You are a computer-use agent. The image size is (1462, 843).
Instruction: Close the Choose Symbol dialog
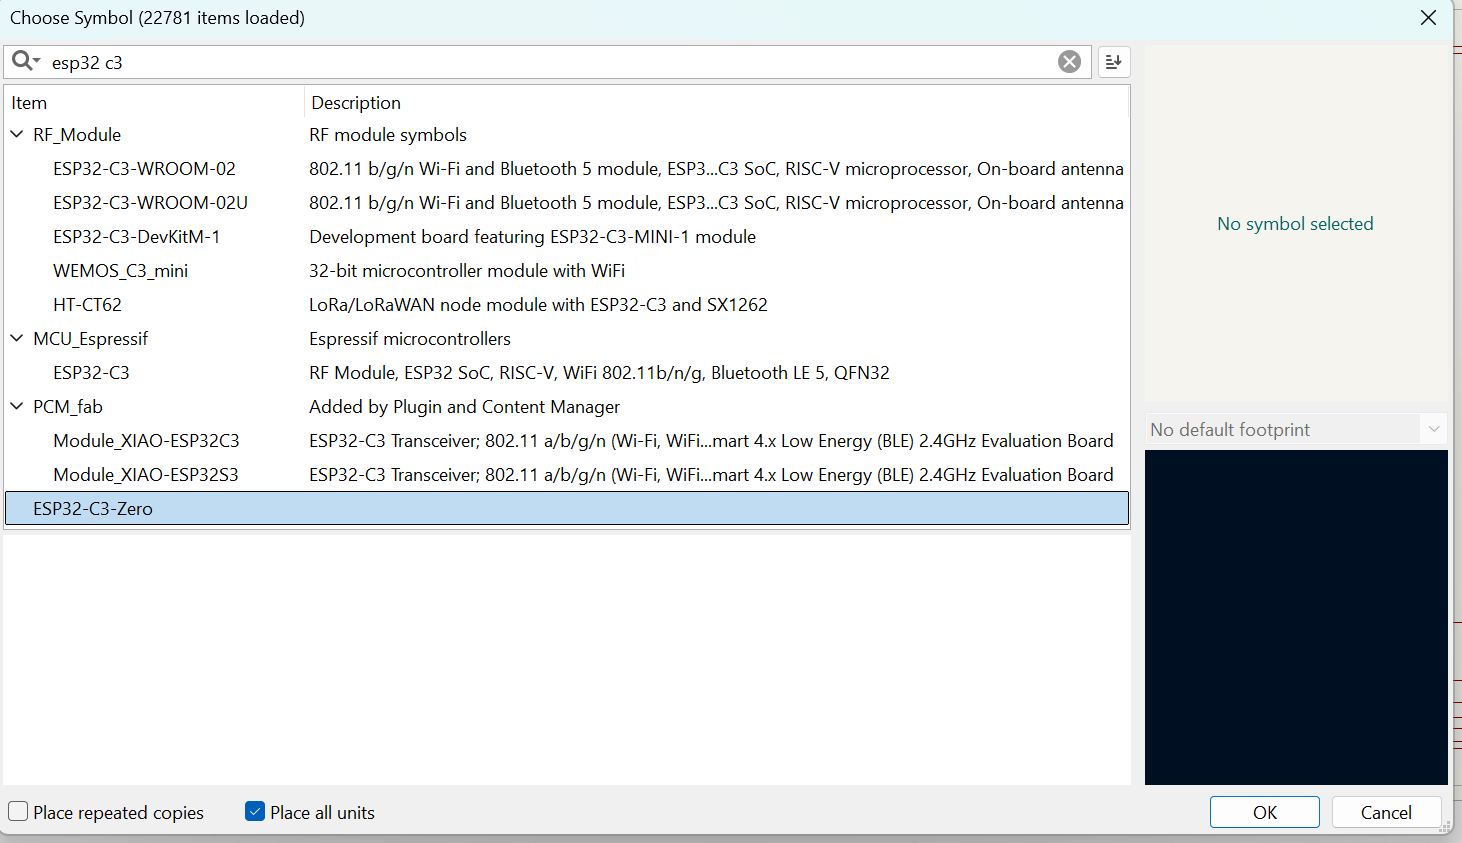coord(1428,18)
